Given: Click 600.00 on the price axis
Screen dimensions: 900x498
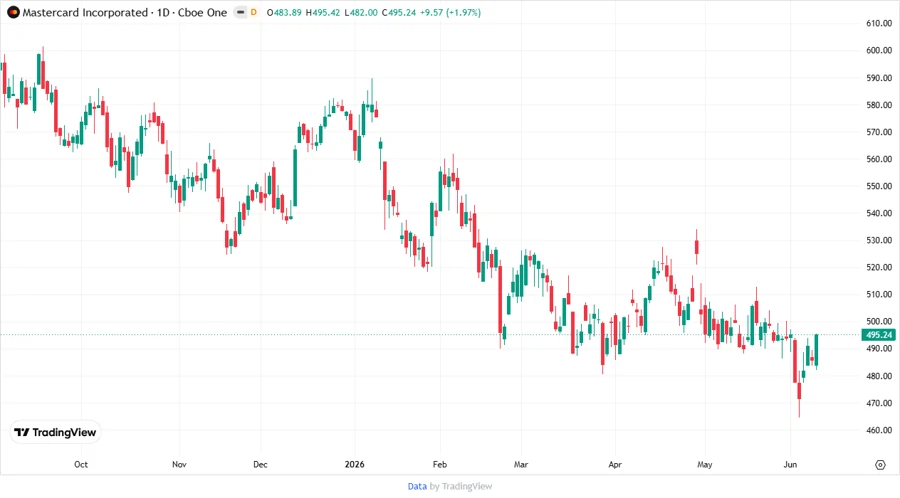Looking at the screenshot, I should coord(879,50).
